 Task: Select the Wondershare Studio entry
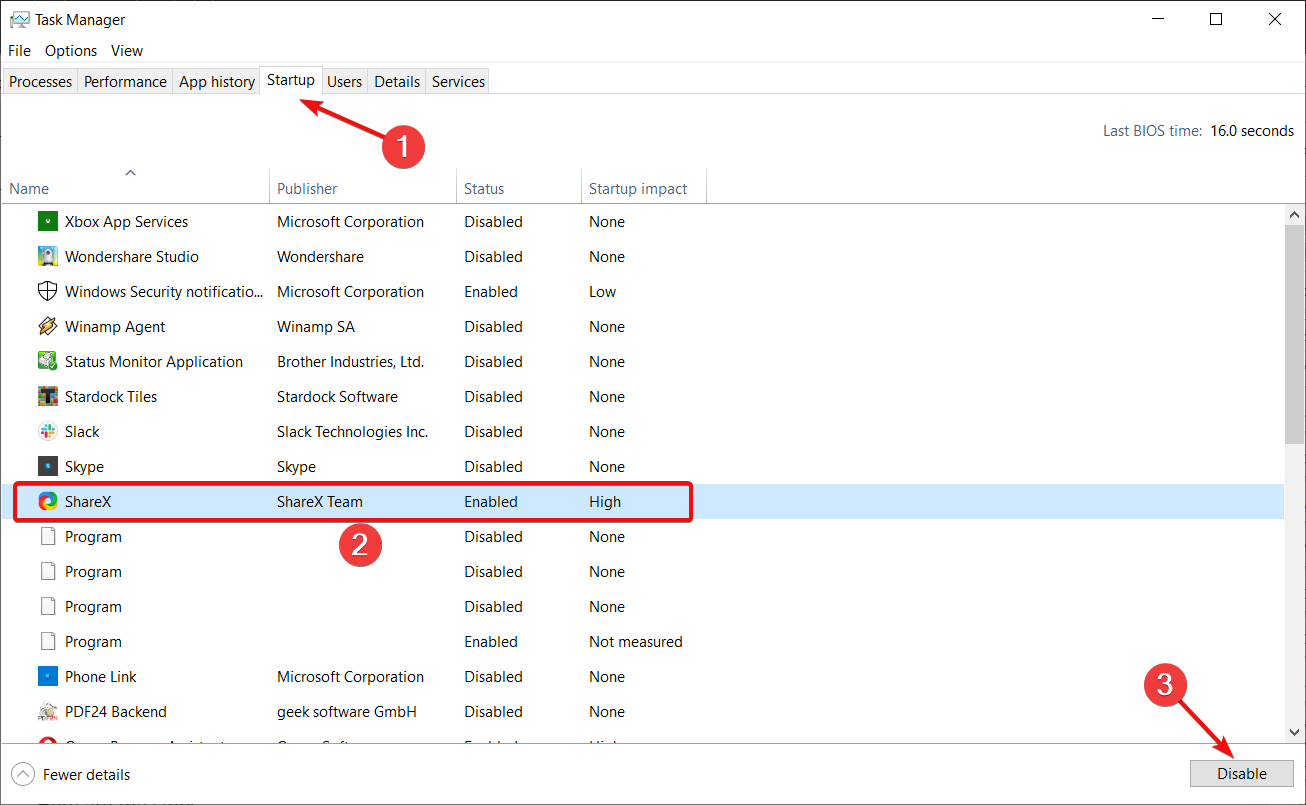click(132, 257)
